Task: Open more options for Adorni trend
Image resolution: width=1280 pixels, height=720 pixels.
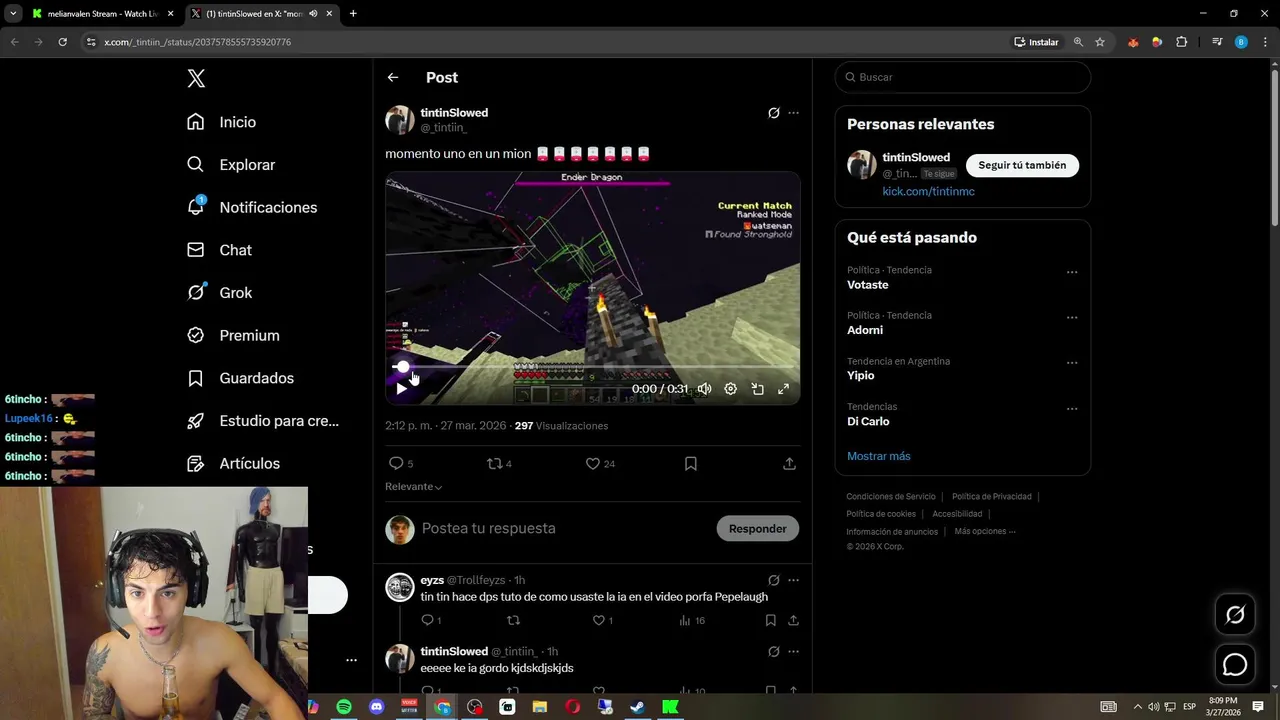Action: click(1072, 318)
